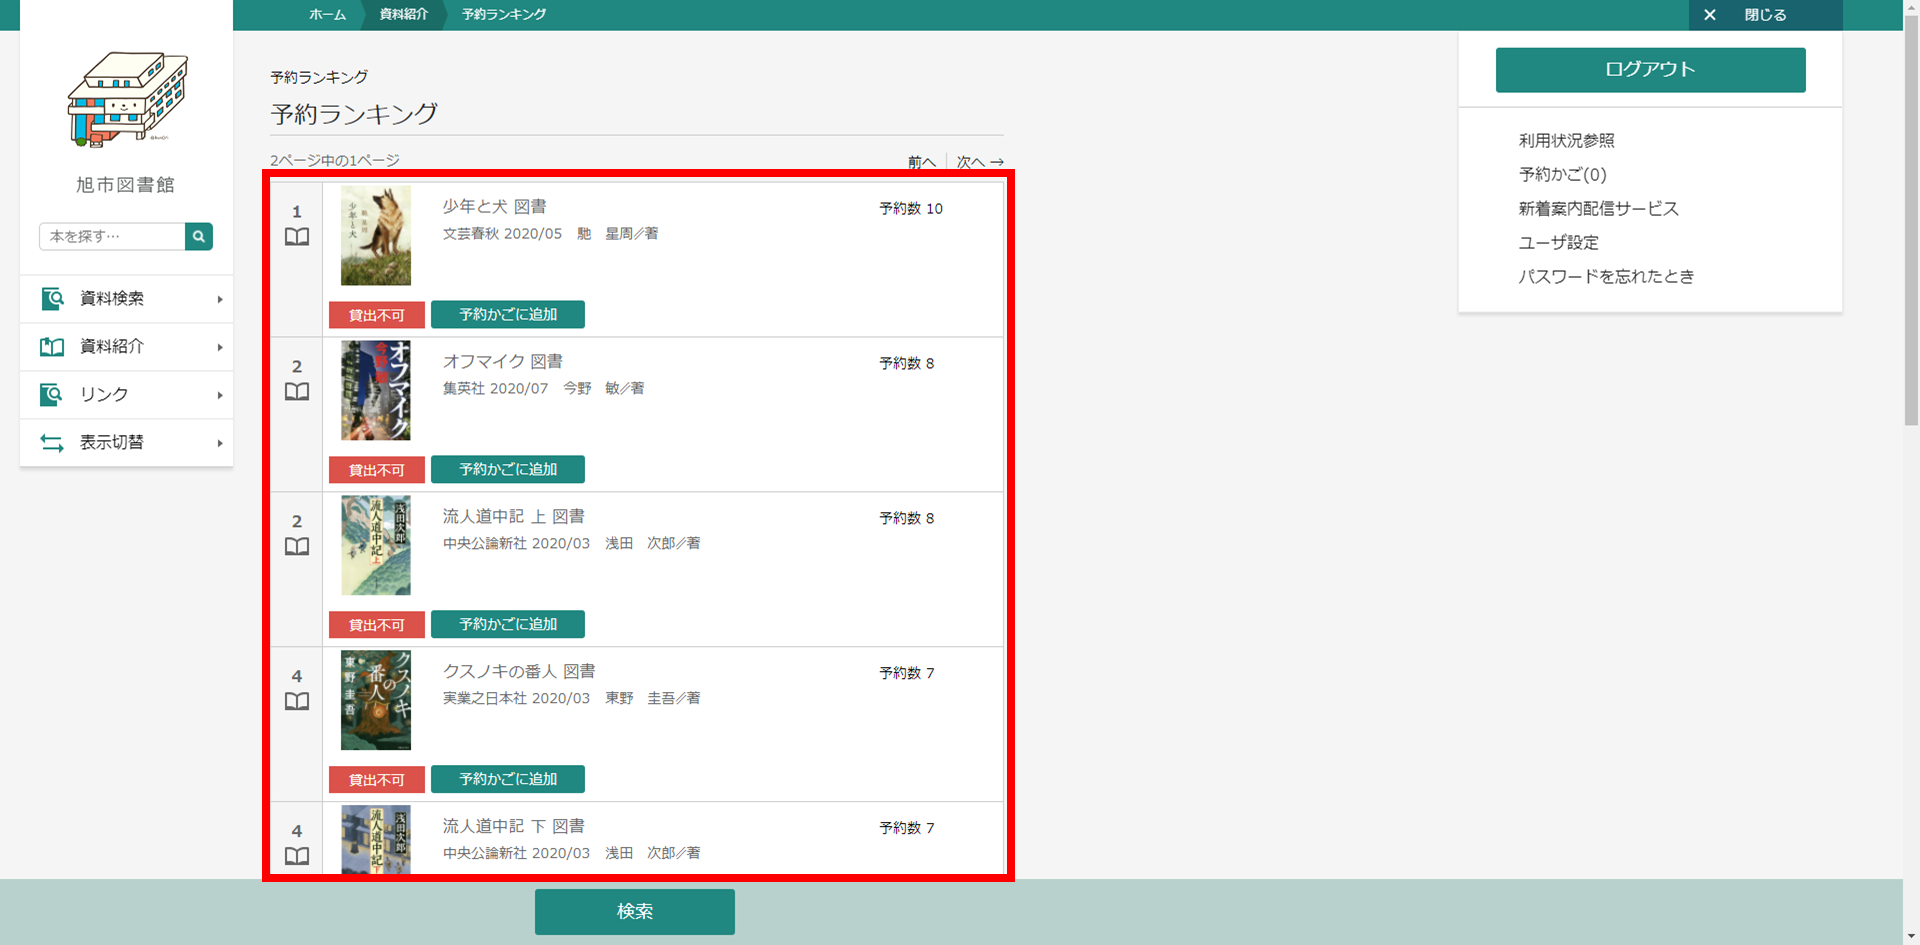Expand the 表示切替 submenu arrow

[x=220, y=443]
